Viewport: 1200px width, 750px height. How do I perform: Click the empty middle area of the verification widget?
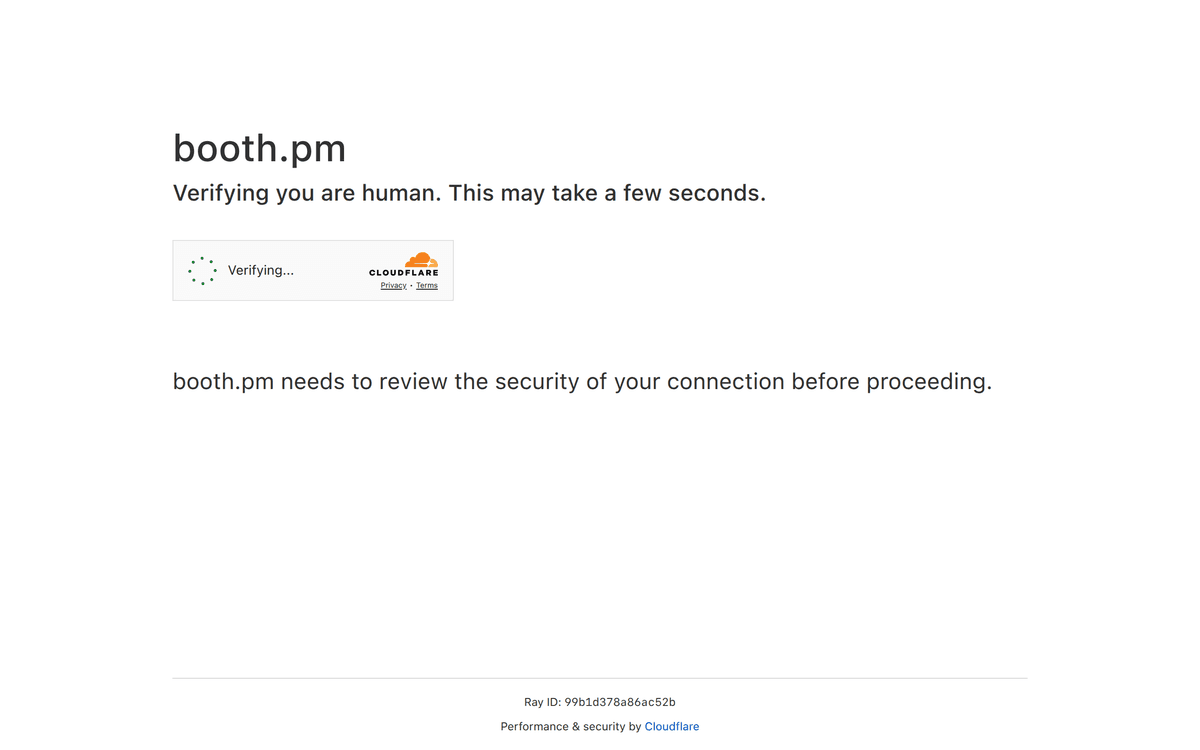(x=330, y=270)
